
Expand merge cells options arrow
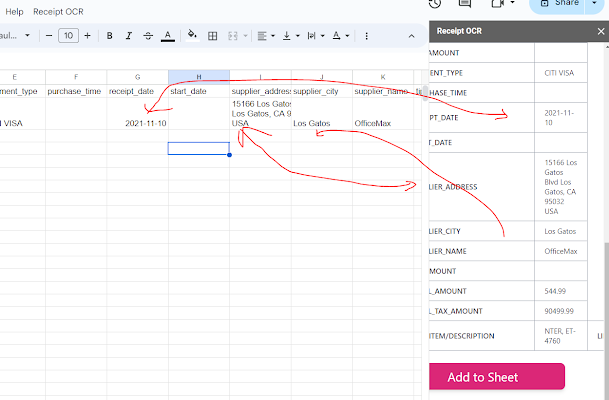[x=245, y=36]
